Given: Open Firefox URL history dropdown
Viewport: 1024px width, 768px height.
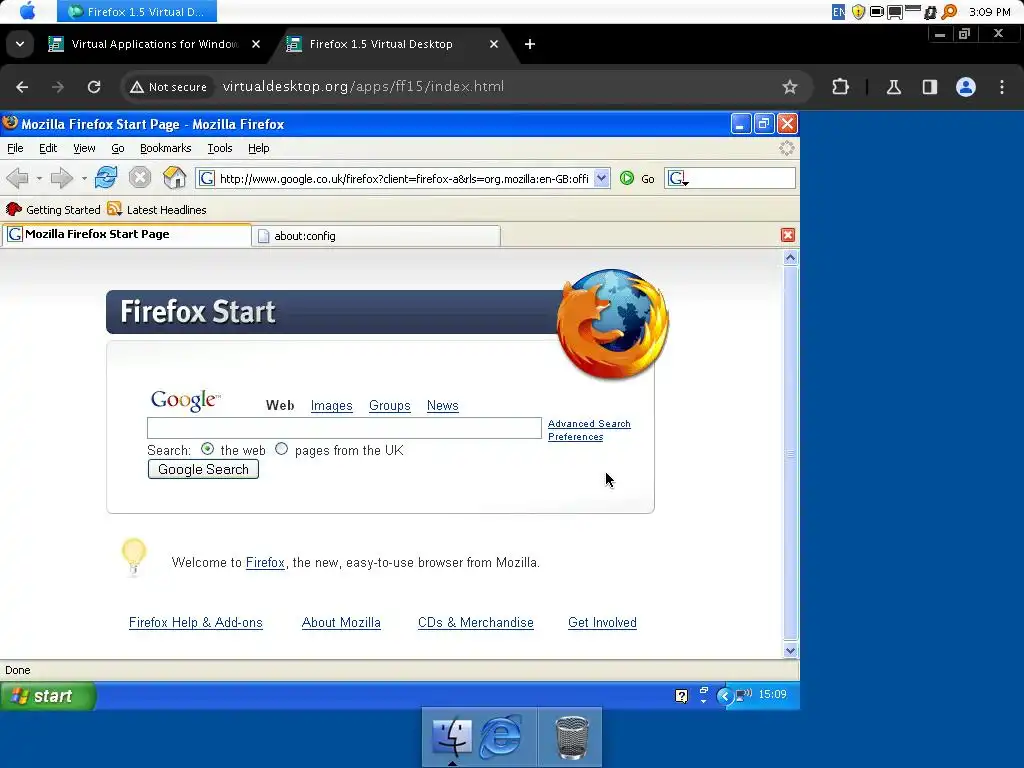Looking at the screenshot, I should tap(601, 178).
